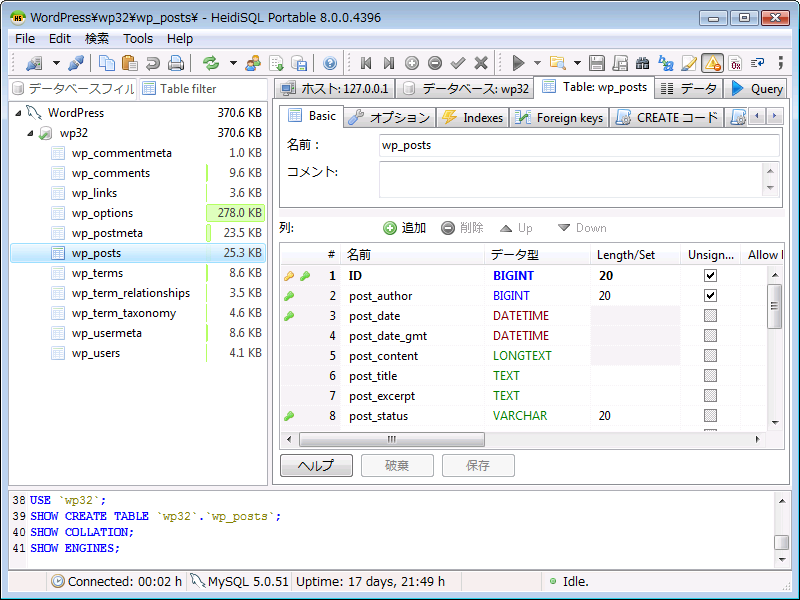Toggle Unsigned checkbox for post_title row

[710, 376]
